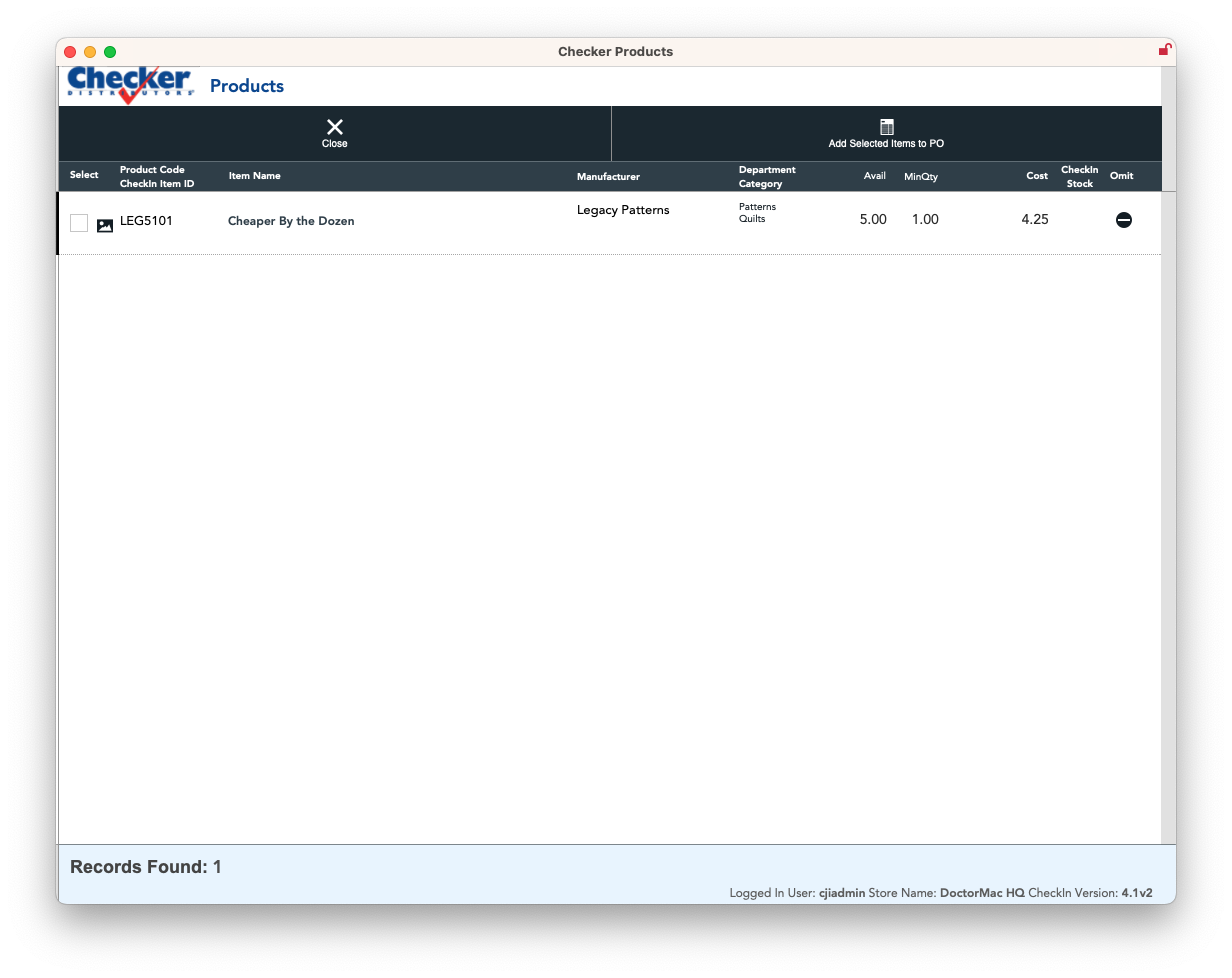
Task: Click the Checker Distributors logo
Action: 130,85
